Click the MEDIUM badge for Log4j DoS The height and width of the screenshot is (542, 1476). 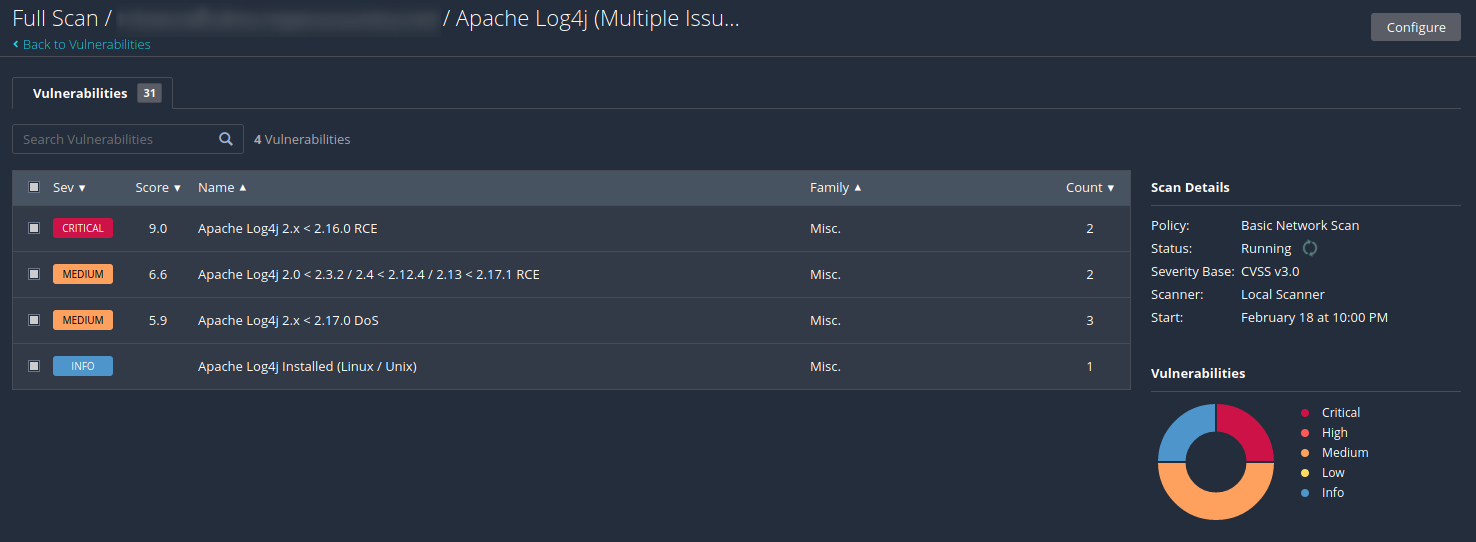83,320
